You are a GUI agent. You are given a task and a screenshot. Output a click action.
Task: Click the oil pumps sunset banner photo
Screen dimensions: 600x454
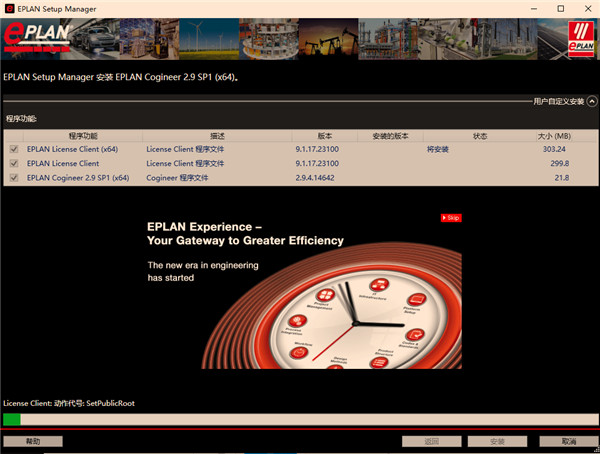coord(328,39)
